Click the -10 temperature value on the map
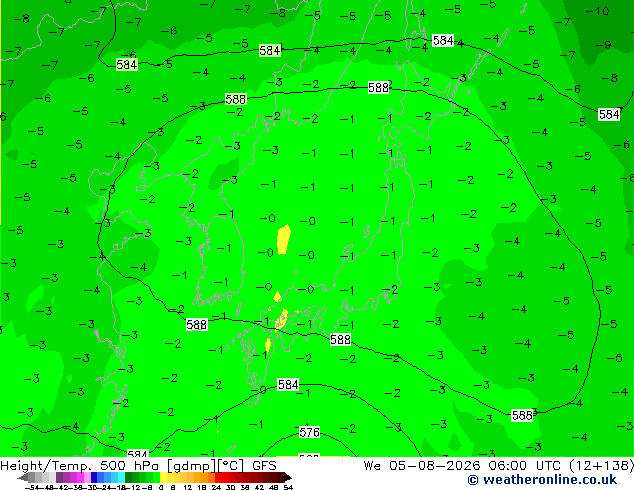This screenshot has height=490, width=634. click(x=597, y=11)
